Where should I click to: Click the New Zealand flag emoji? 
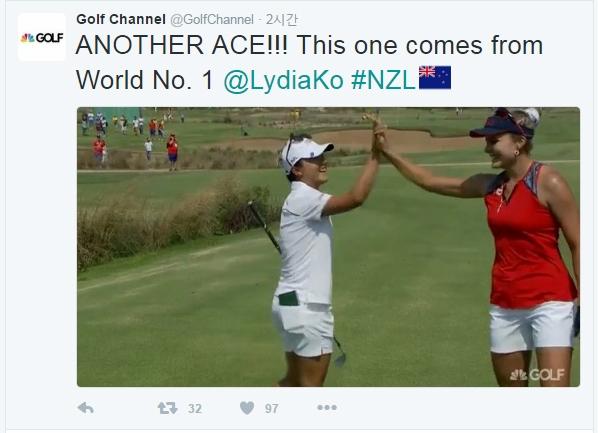[x=435, y=77]
